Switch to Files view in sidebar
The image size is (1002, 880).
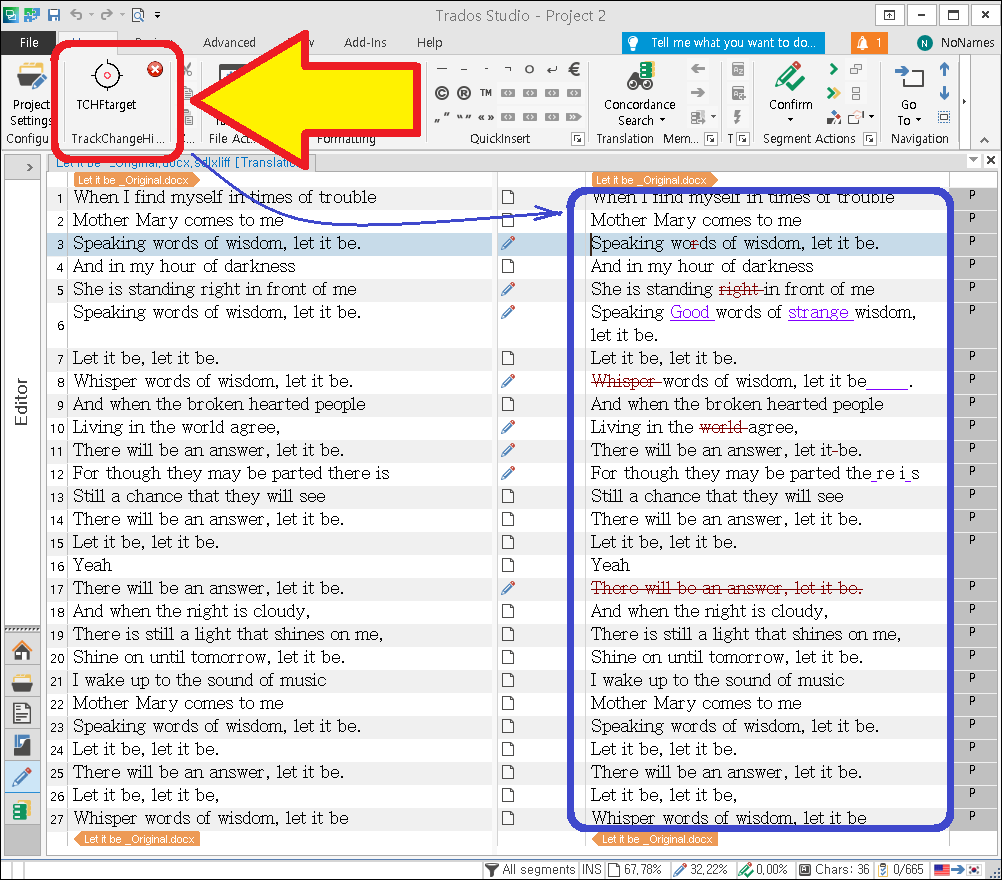pyautogui.click(x=22, y=713)
